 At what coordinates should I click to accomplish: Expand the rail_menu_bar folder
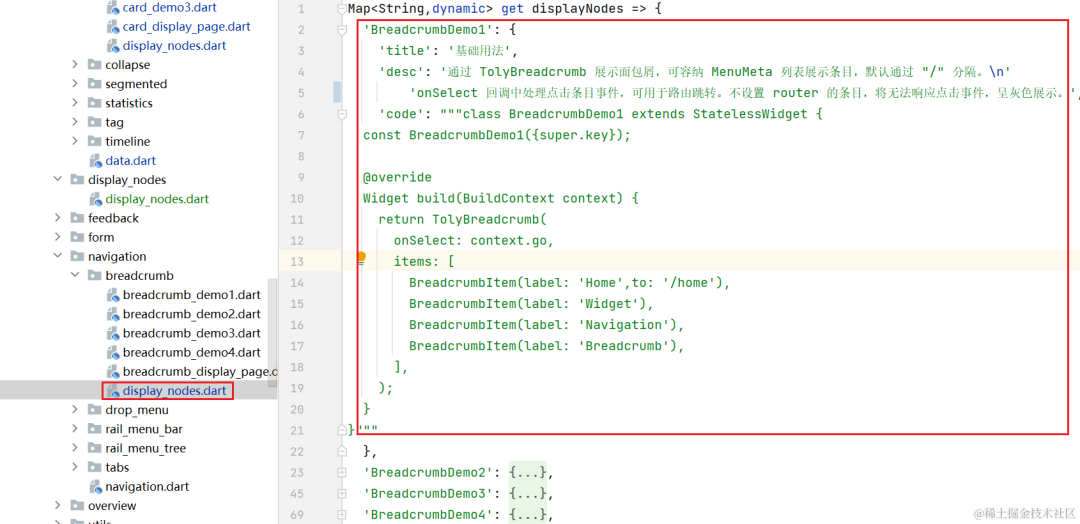coord(75,429)
